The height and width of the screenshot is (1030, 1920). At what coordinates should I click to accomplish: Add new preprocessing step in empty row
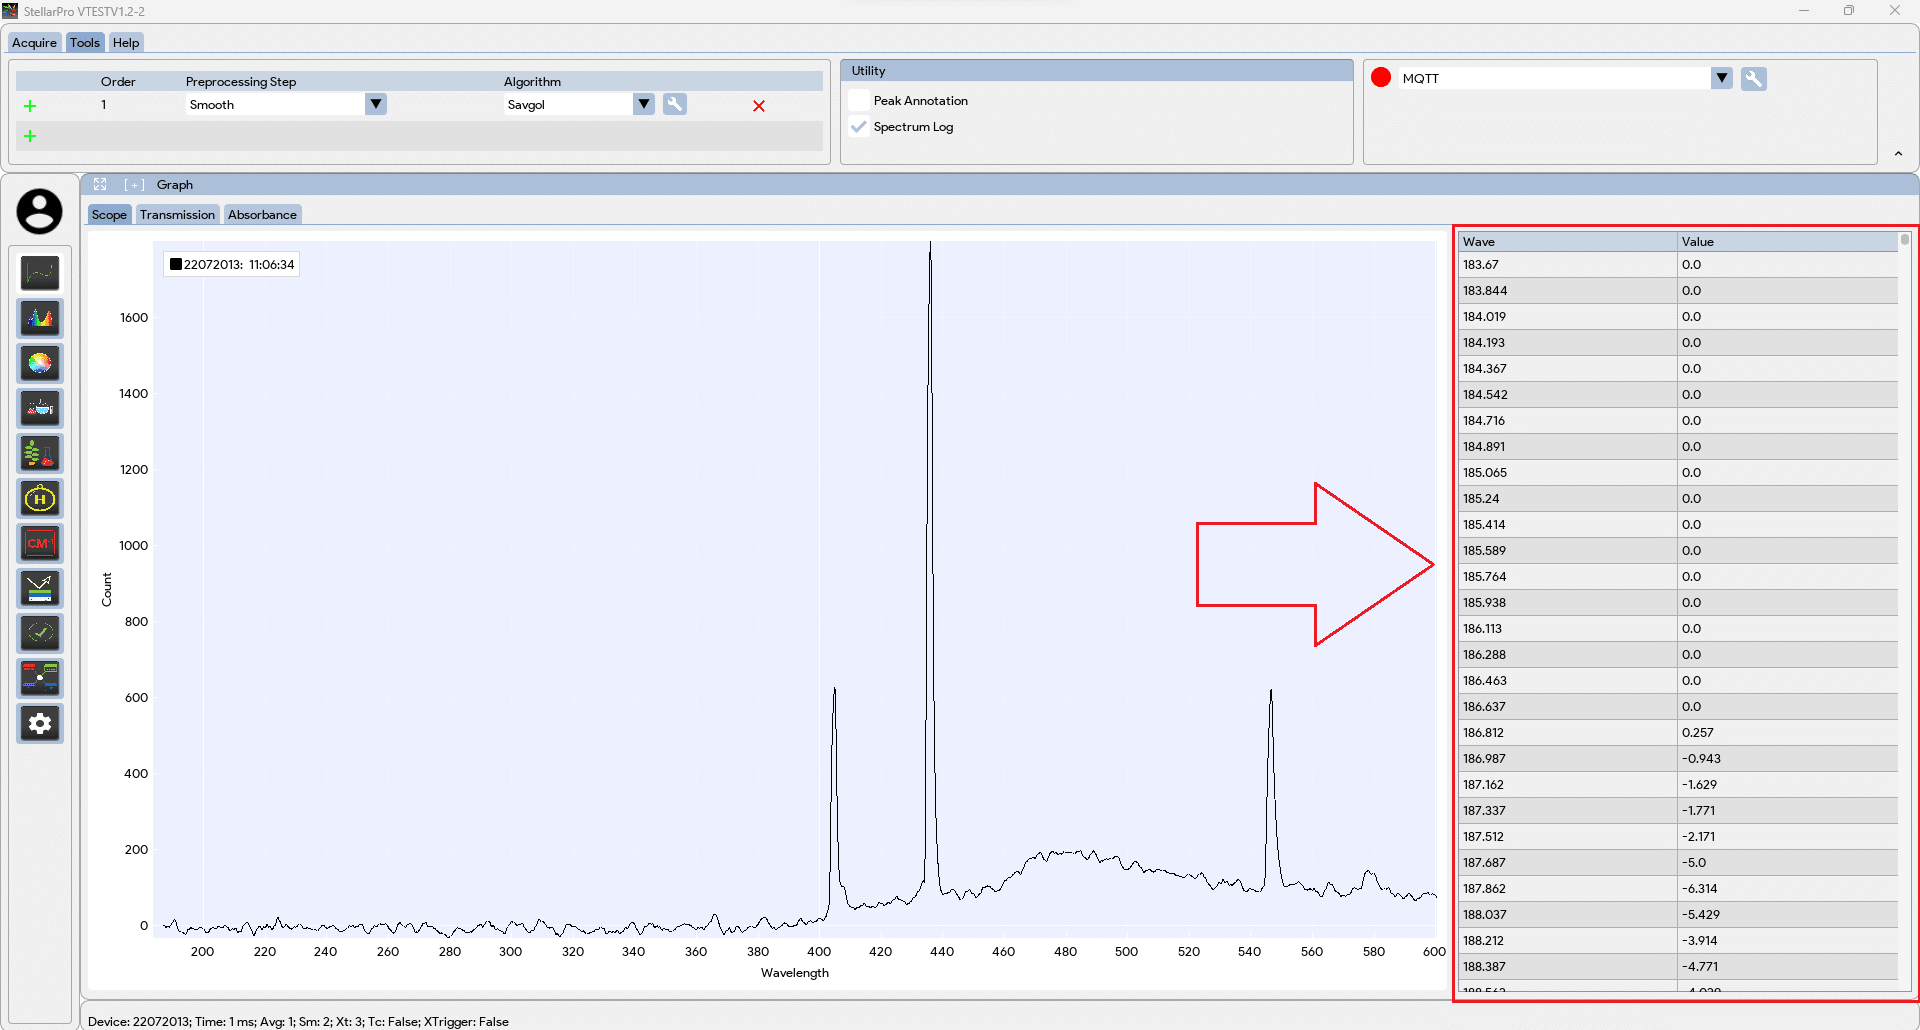(x=30, y=137)
